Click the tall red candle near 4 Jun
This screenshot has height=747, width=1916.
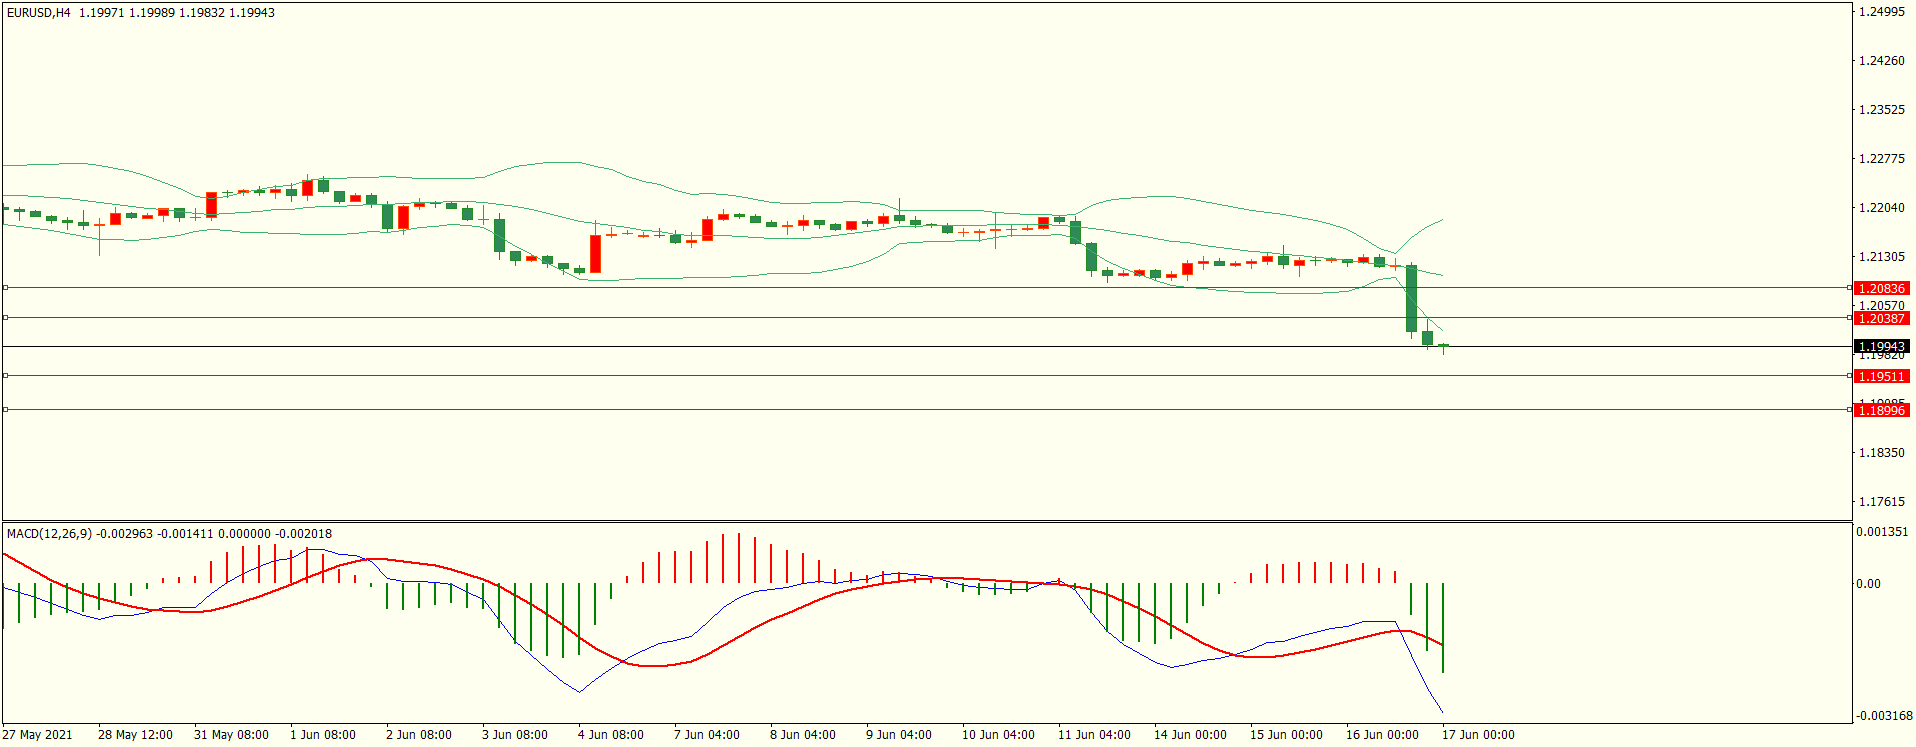tap(595, 253)
